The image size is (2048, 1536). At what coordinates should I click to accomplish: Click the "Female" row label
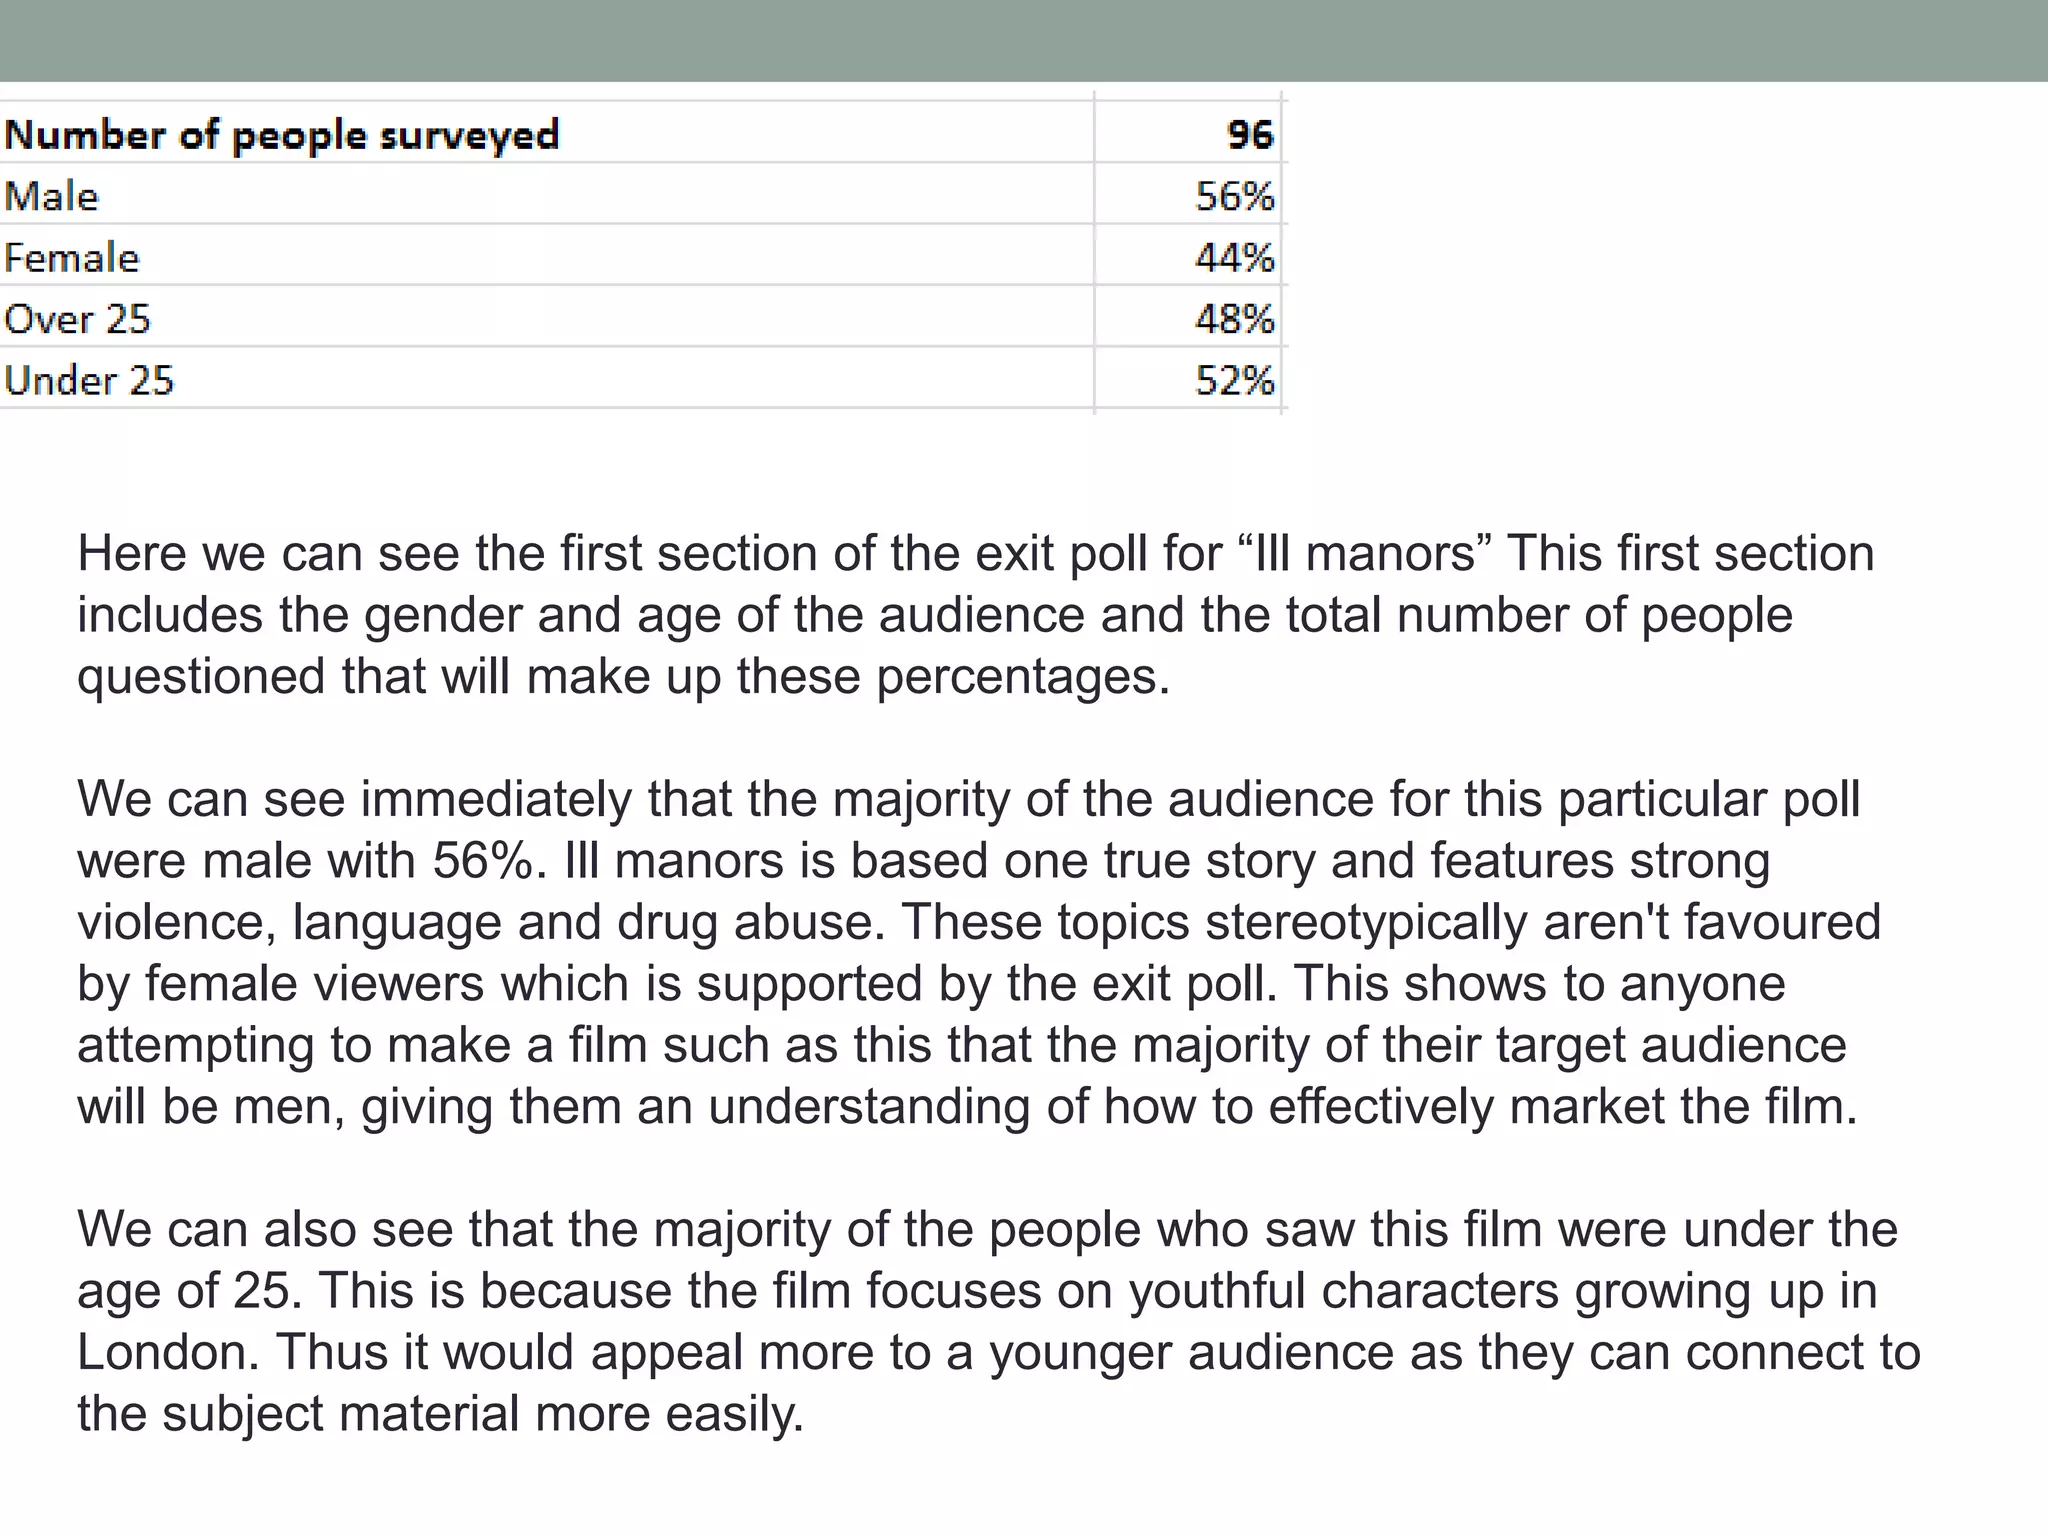coord(72,258)
